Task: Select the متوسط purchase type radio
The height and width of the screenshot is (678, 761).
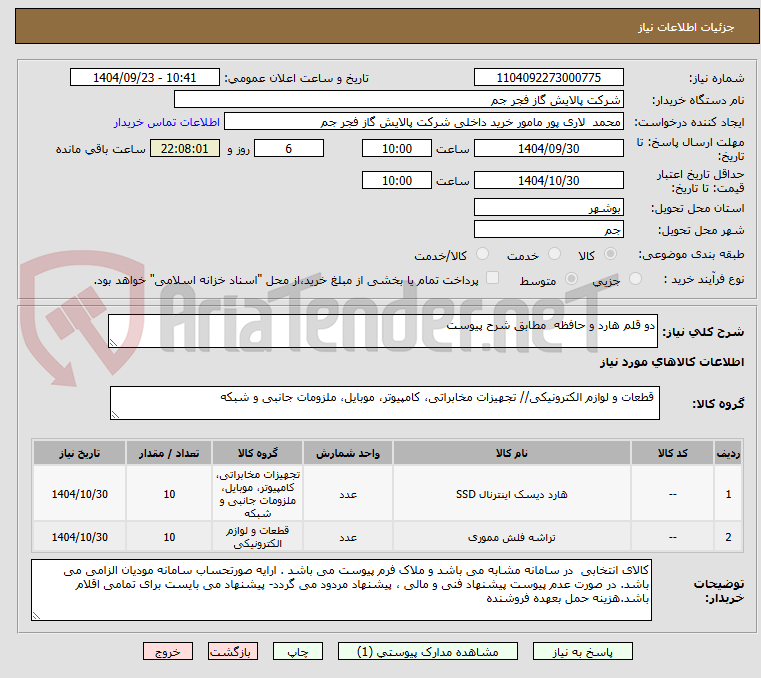Action: pyautogui.click(x=572, y=279)
